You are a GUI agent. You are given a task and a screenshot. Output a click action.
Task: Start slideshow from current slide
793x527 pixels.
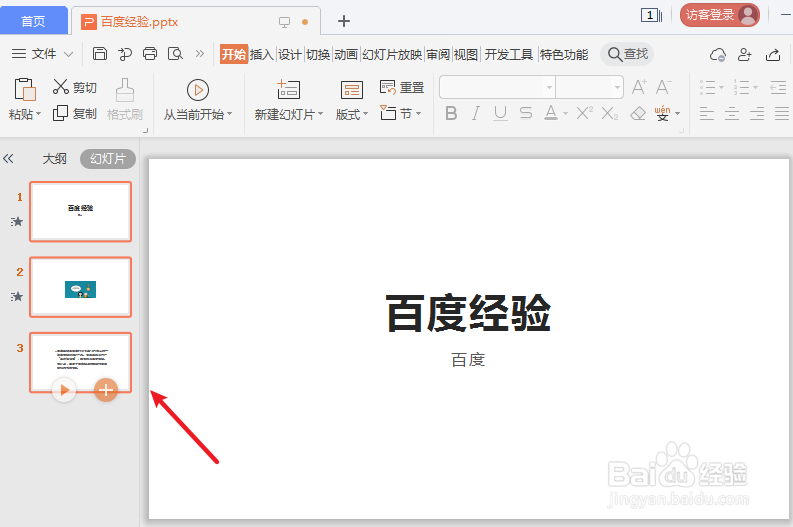click(x=198, y=100)
